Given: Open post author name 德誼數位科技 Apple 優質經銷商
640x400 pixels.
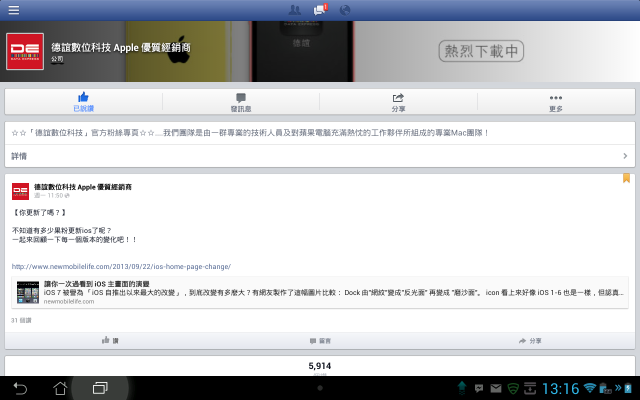Looking at the screenshot, I should point(83,187).
